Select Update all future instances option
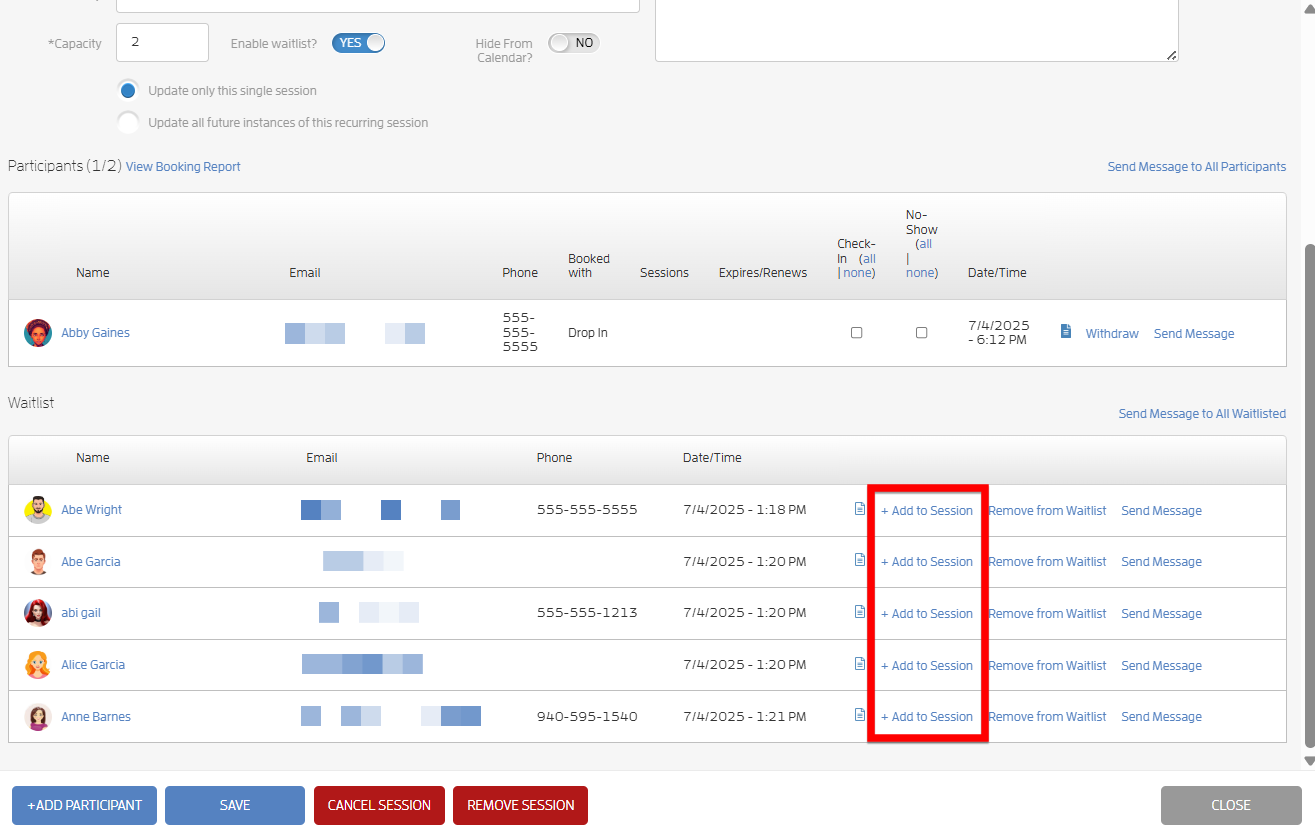 tap(128, 123)
